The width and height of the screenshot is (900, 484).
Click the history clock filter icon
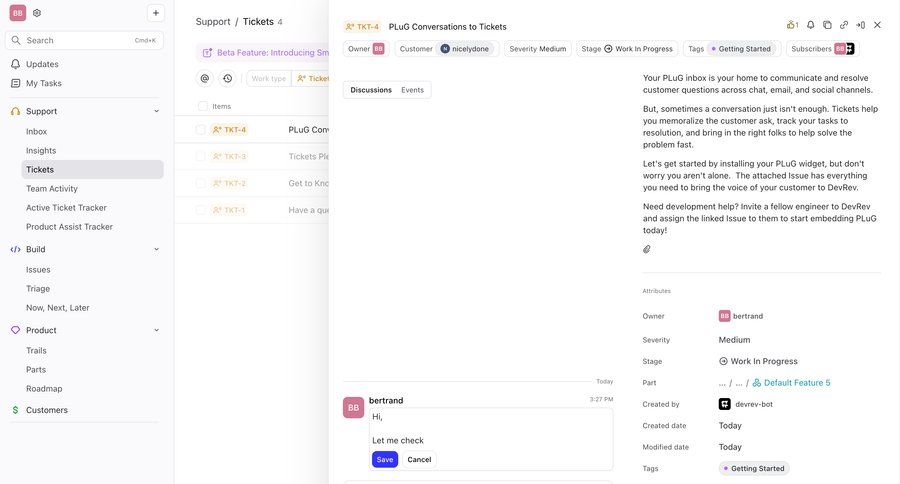pos(227,78)
